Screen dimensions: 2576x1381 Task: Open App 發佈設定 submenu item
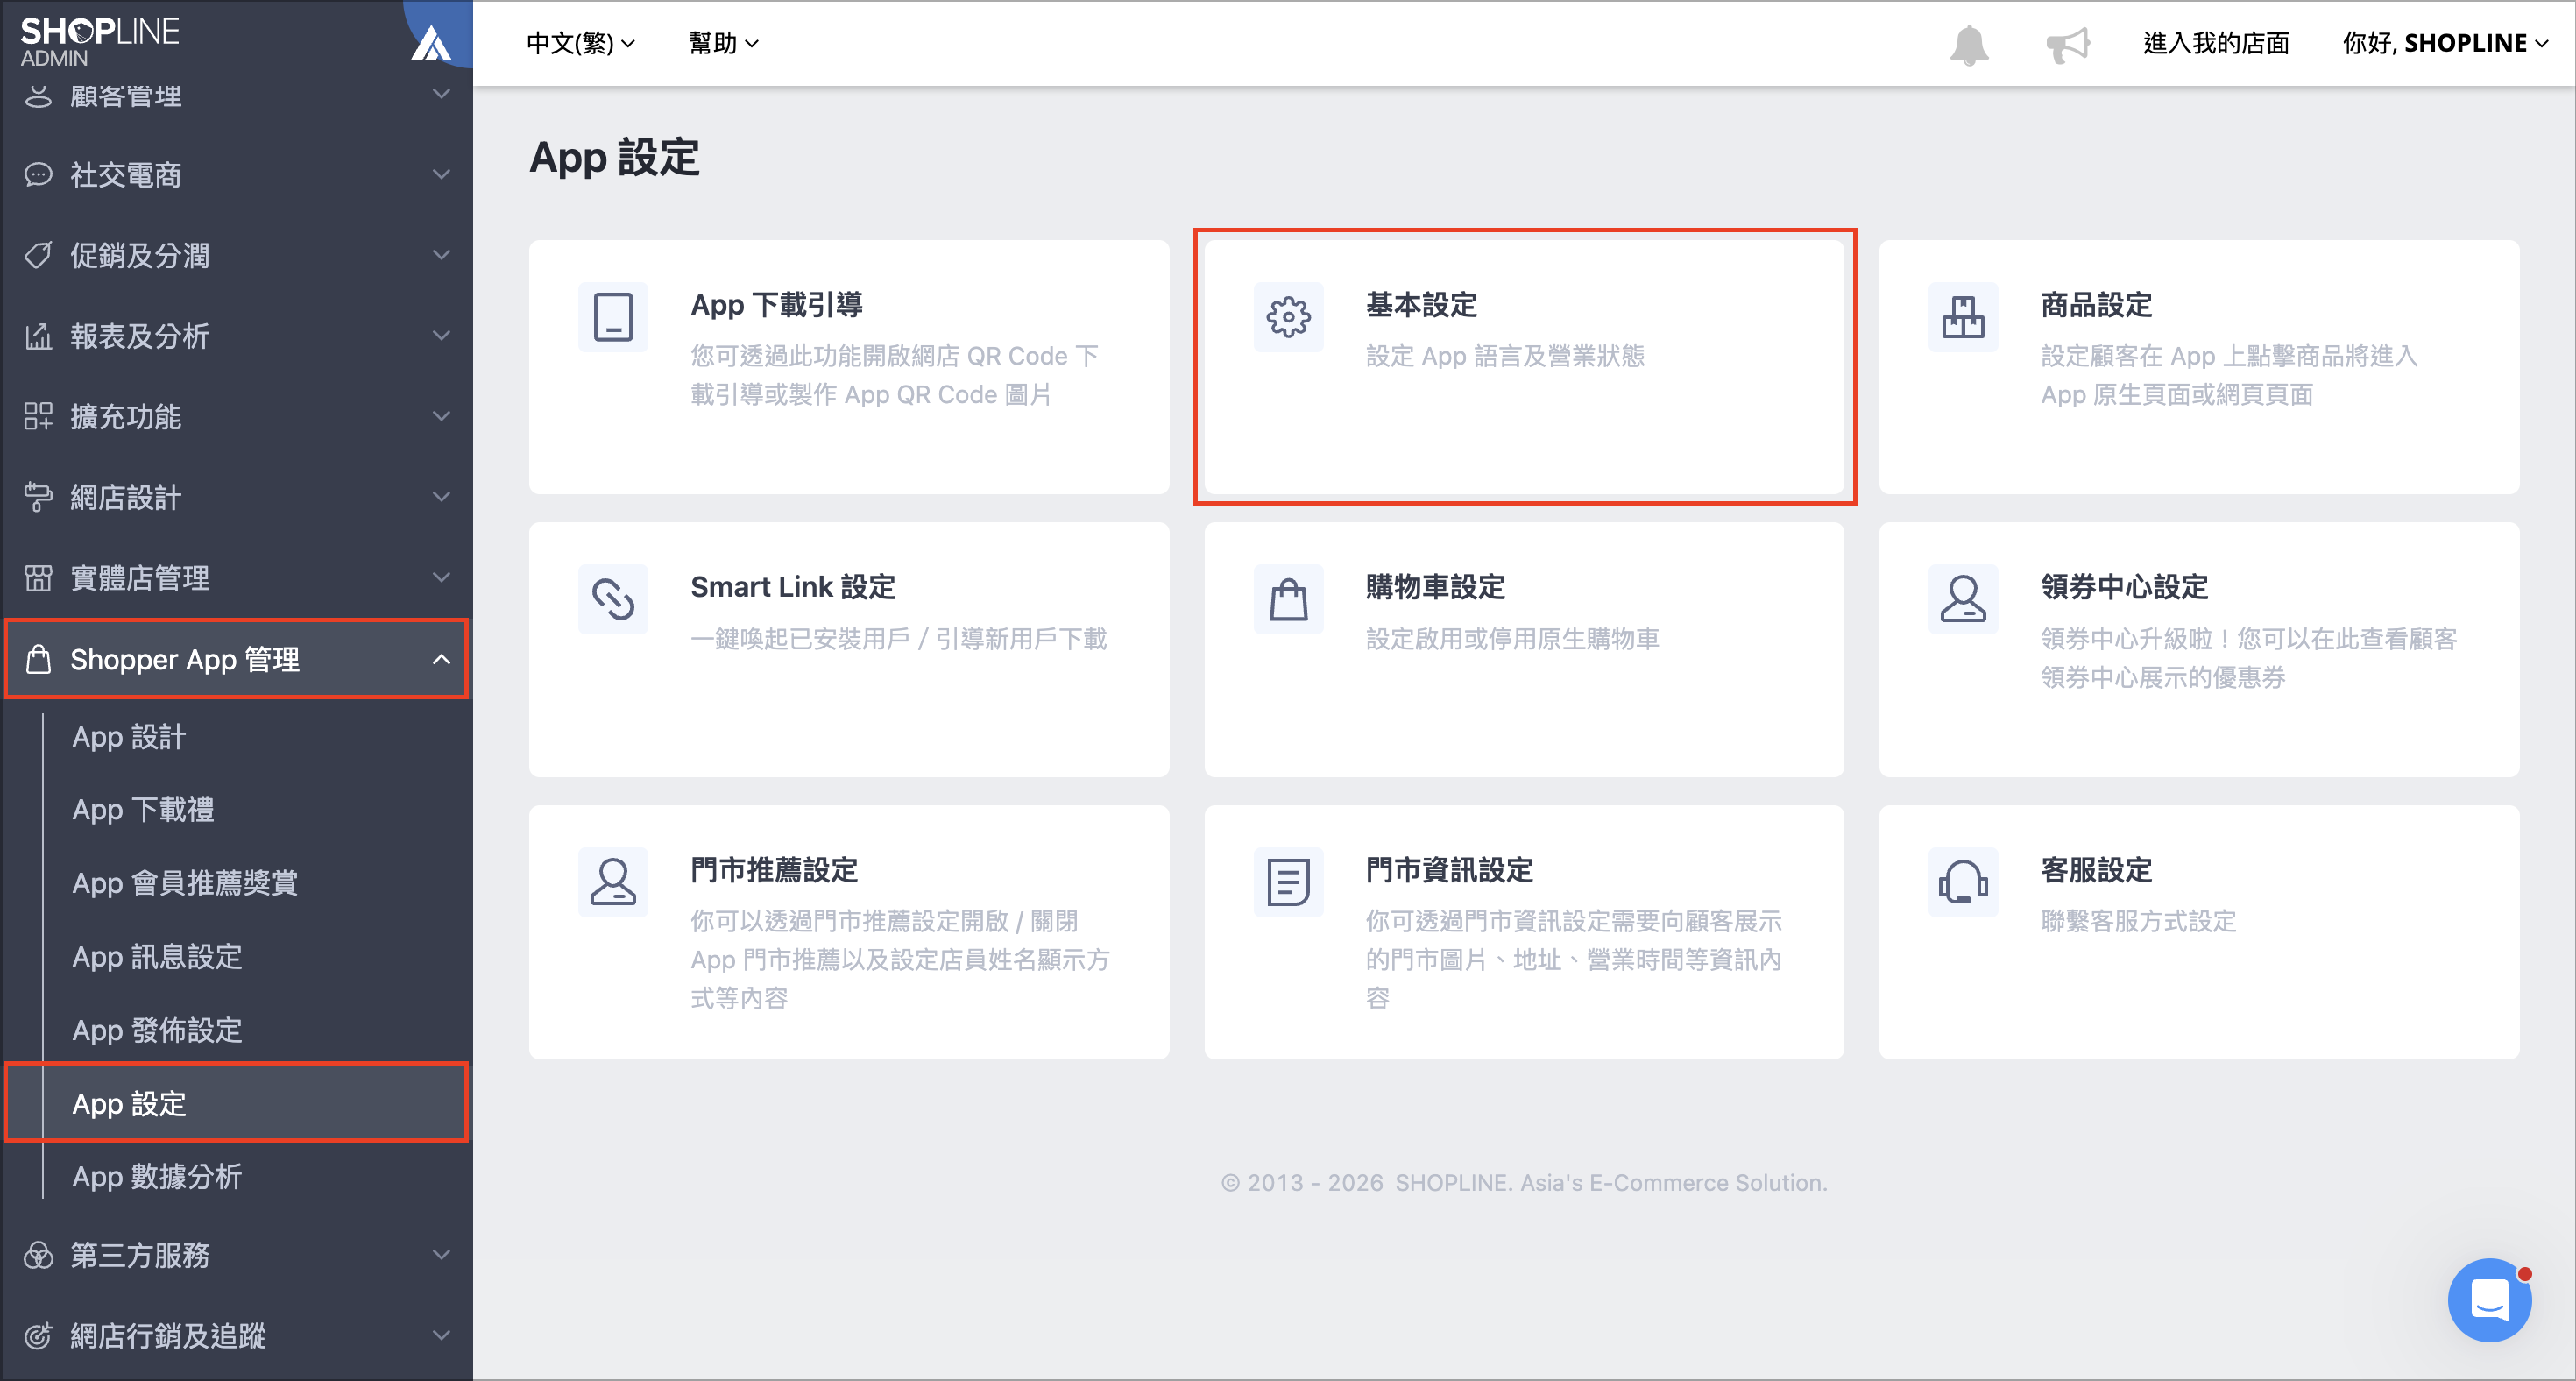[157, 1030]
